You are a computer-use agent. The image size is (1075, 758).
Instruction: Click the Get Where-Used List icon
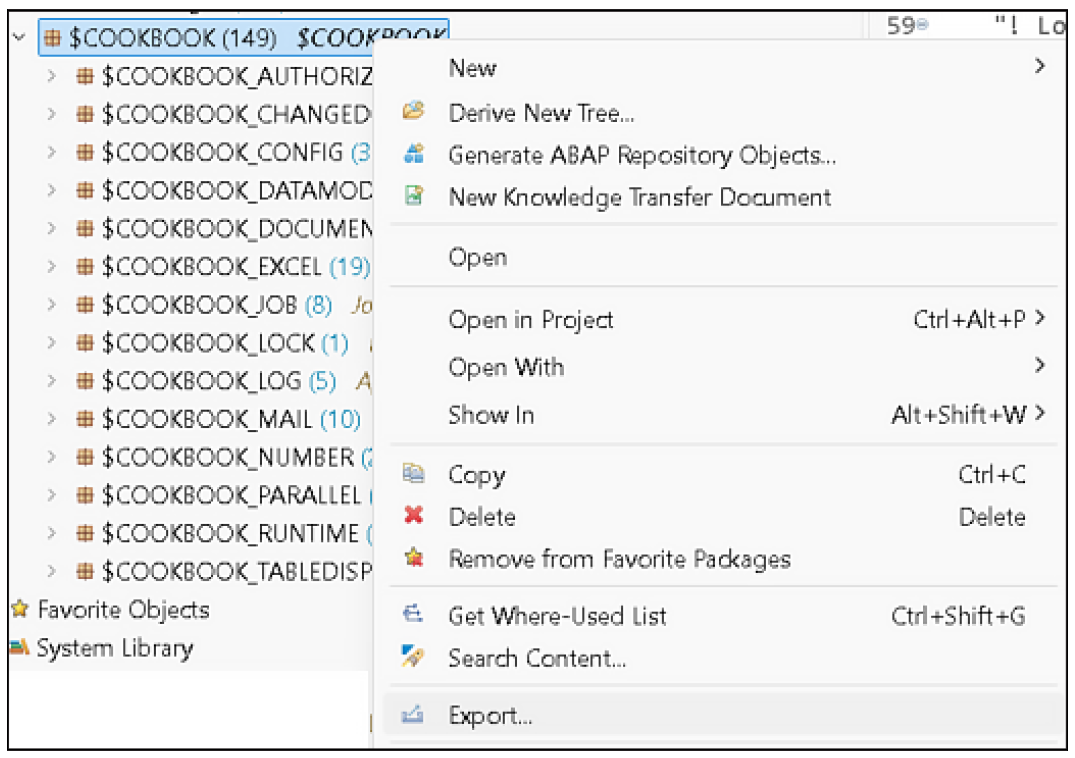pyautogui.click(x=413, y=614)
